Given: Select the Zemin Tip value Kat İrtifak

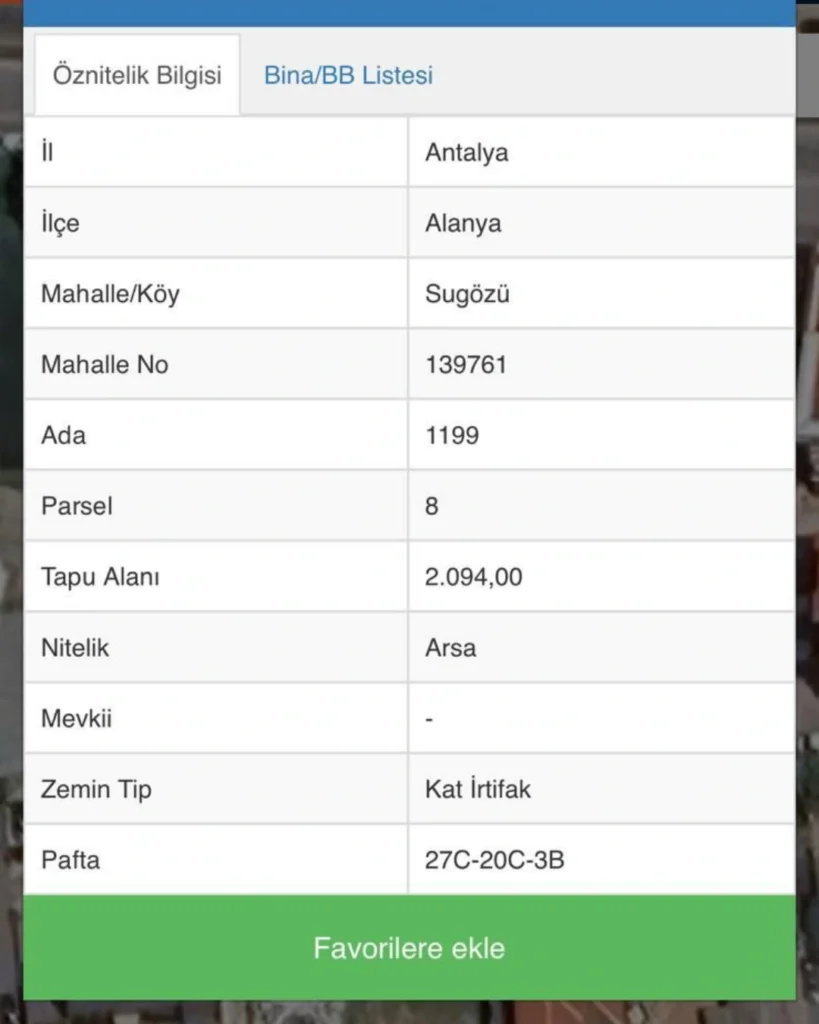Looking at the screenshot, I should click(x=477, y=789).
